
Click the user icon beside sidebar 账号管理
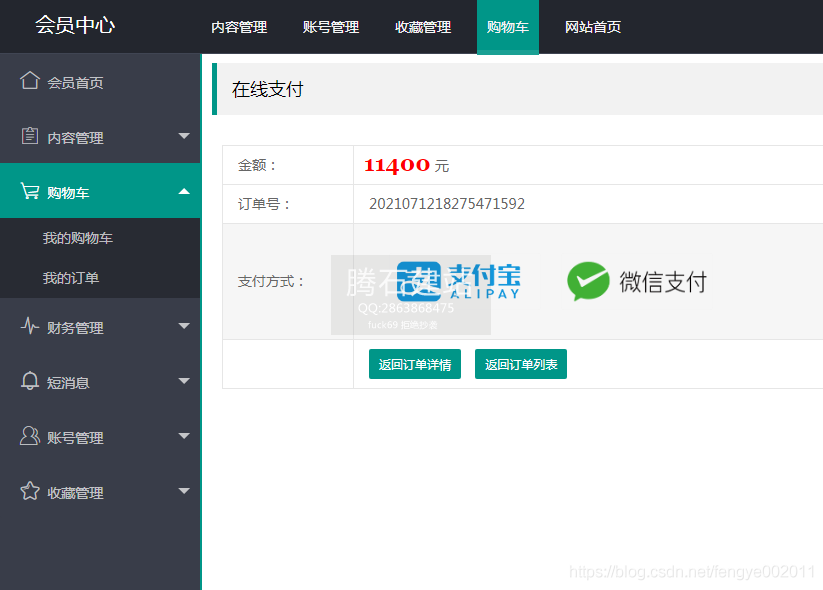30,436
